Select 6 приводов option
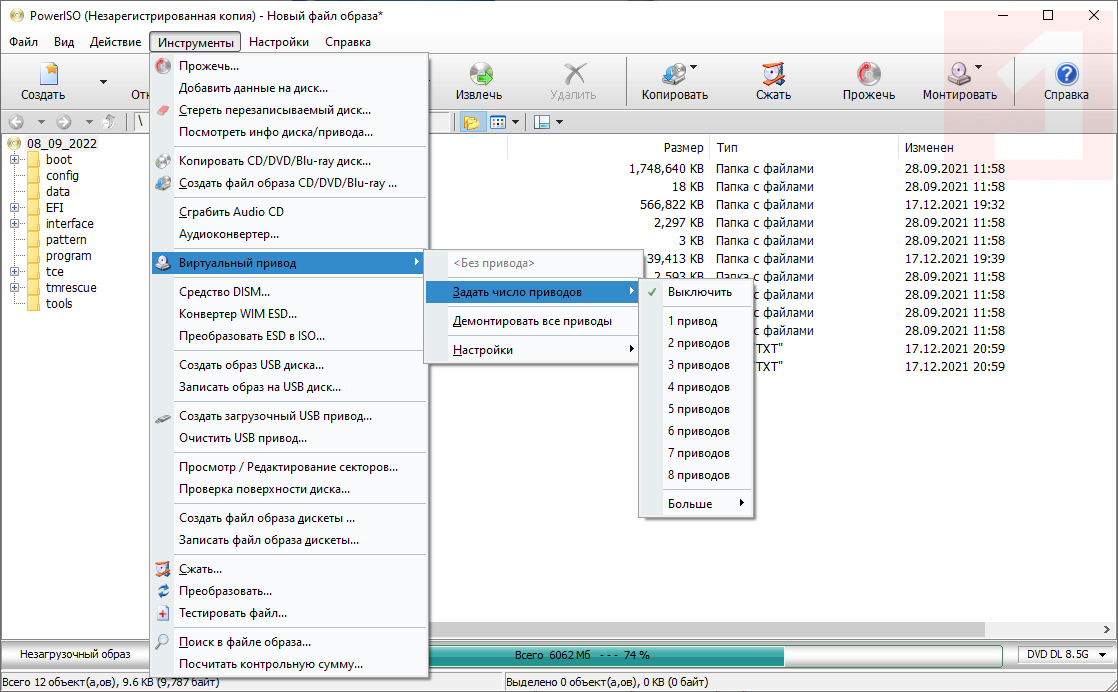The width and height of the screenshot is (1118, 692). tap(696, 432)
